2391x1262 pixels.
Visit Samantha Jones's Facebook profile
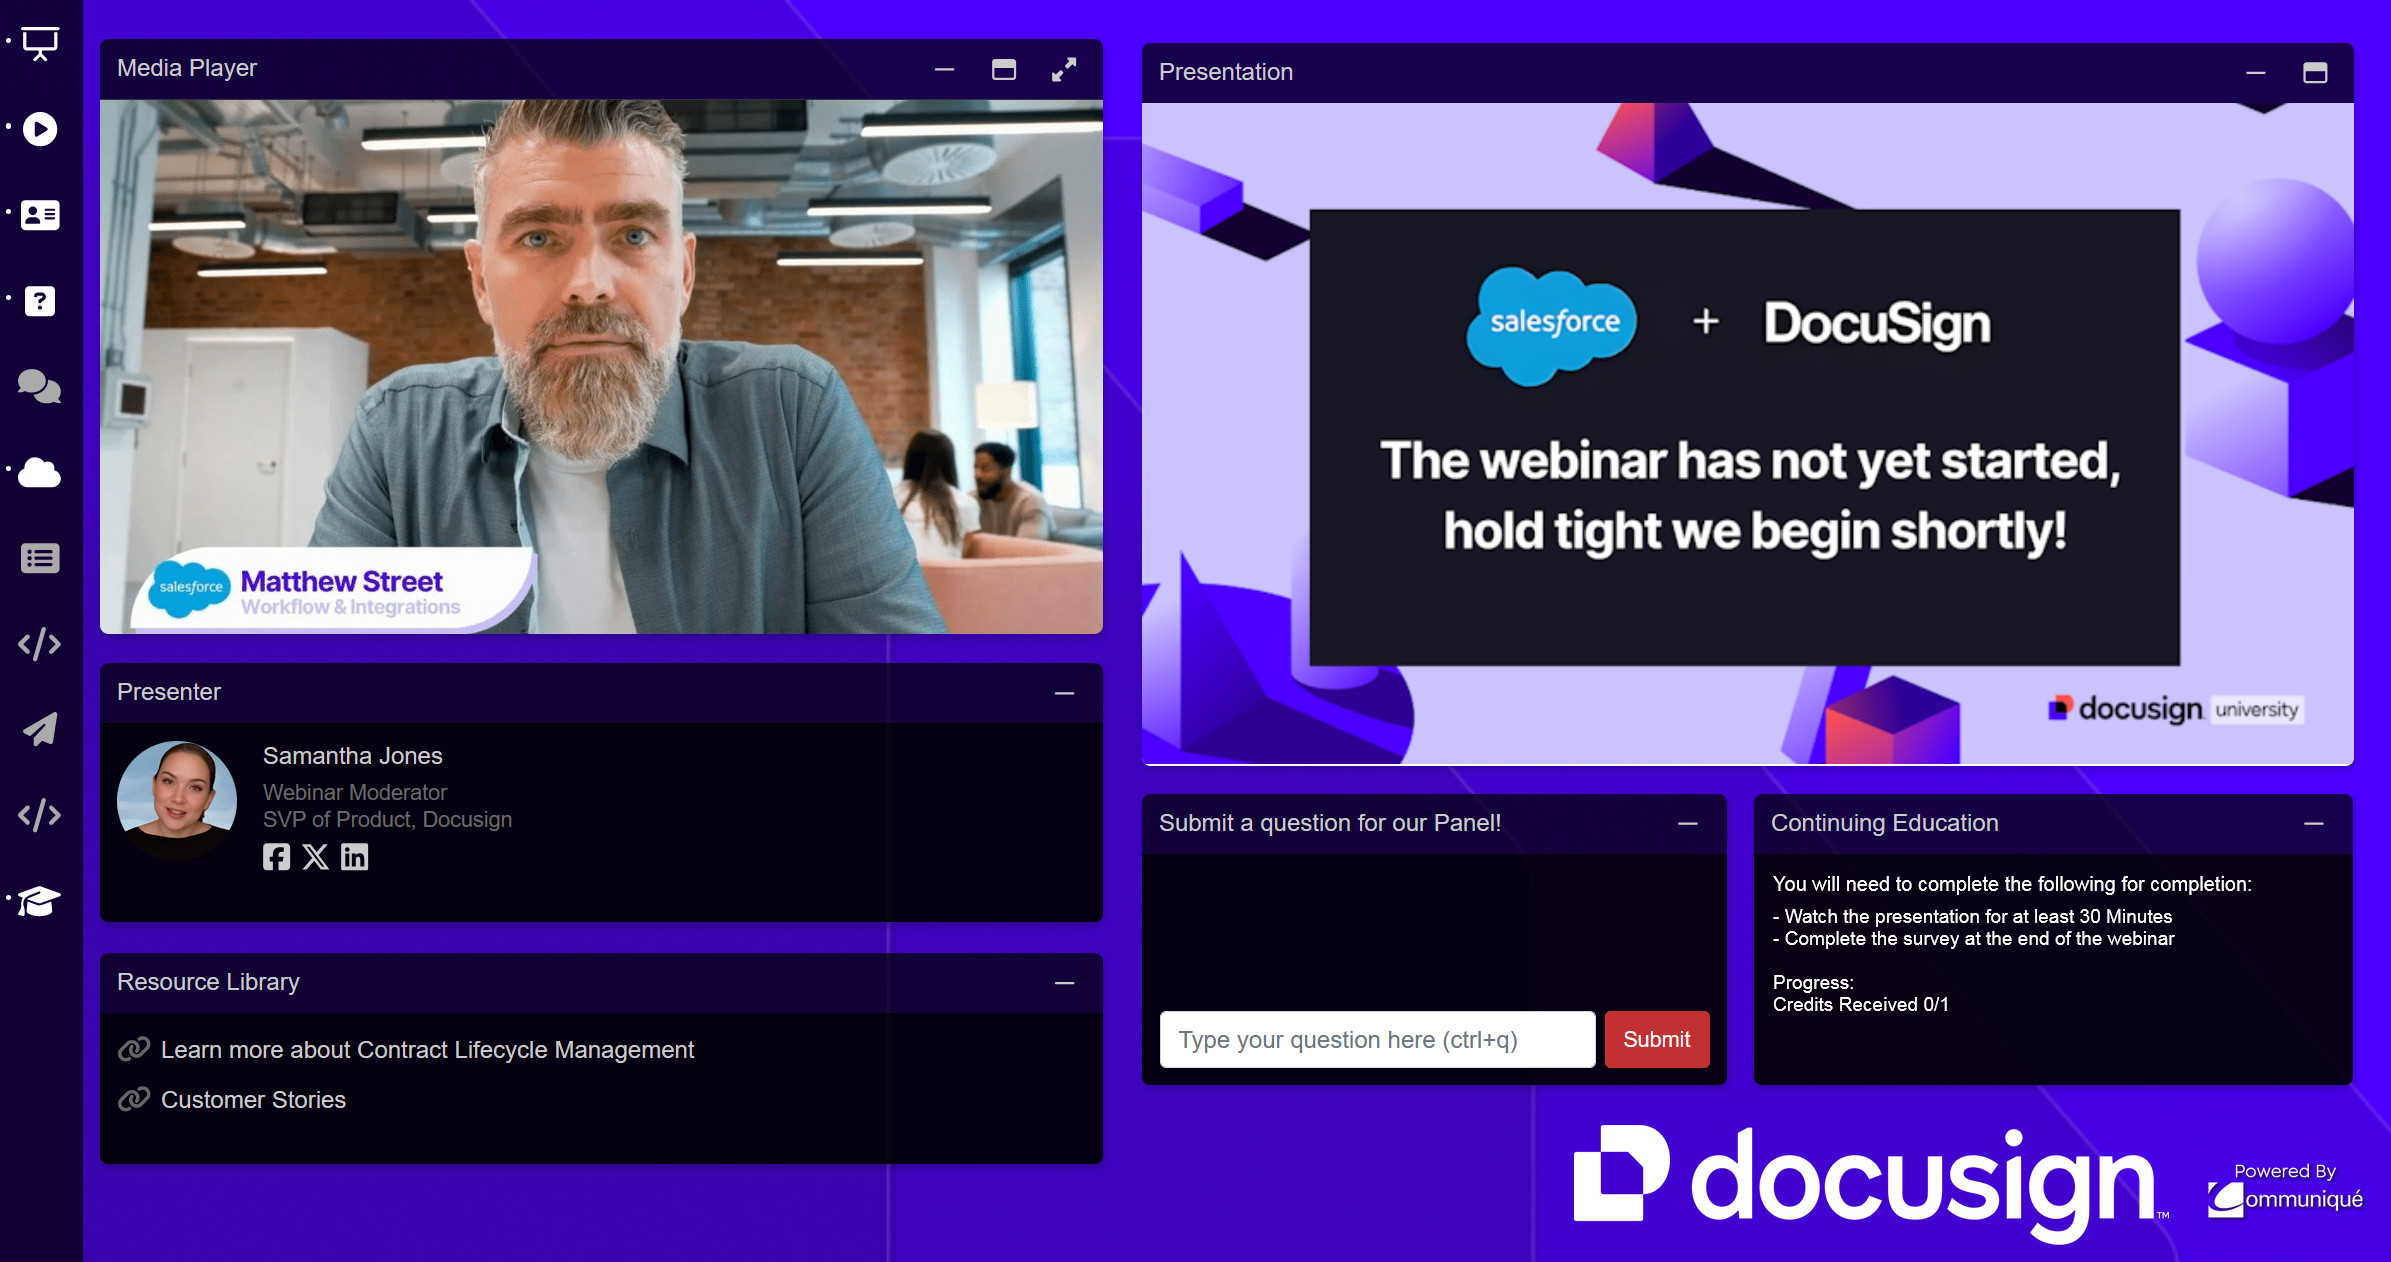pos(276,857)
